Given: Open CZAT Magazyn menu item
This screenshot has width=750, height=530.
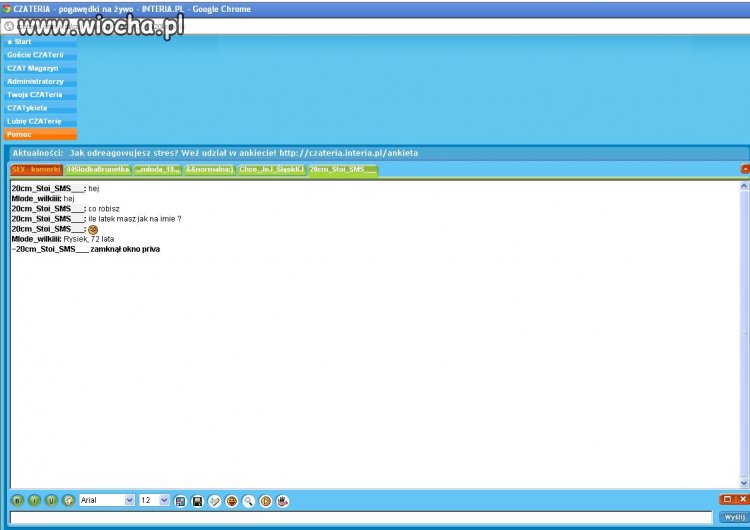Looking at the screenshot, I should pyautogui.click(x=40, y=68).
